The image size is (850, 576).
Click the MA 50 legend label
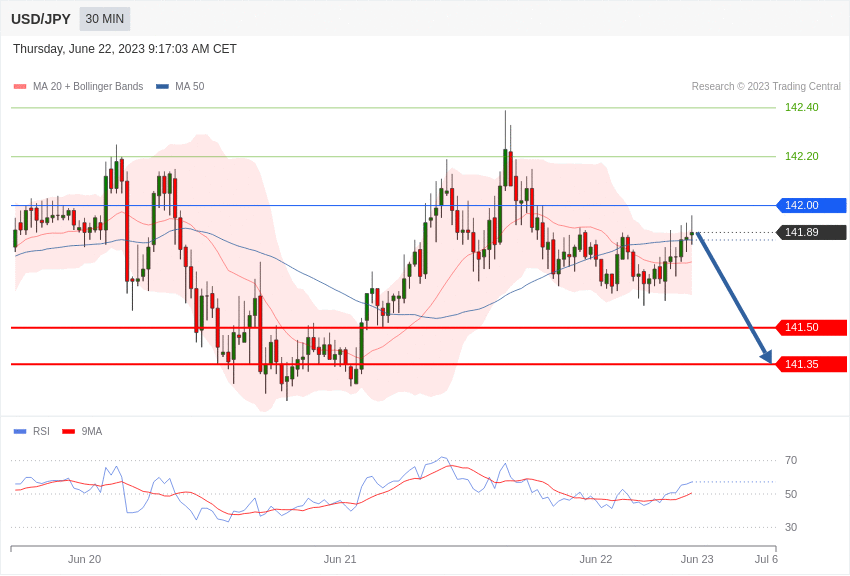[x=190, y=86]
